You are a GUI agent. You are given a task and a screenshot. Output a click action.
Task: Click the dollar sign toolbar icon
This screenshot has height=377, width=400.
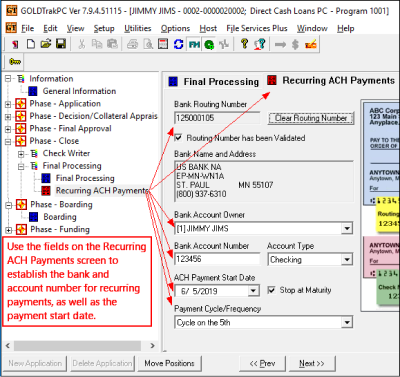point(295,44)
